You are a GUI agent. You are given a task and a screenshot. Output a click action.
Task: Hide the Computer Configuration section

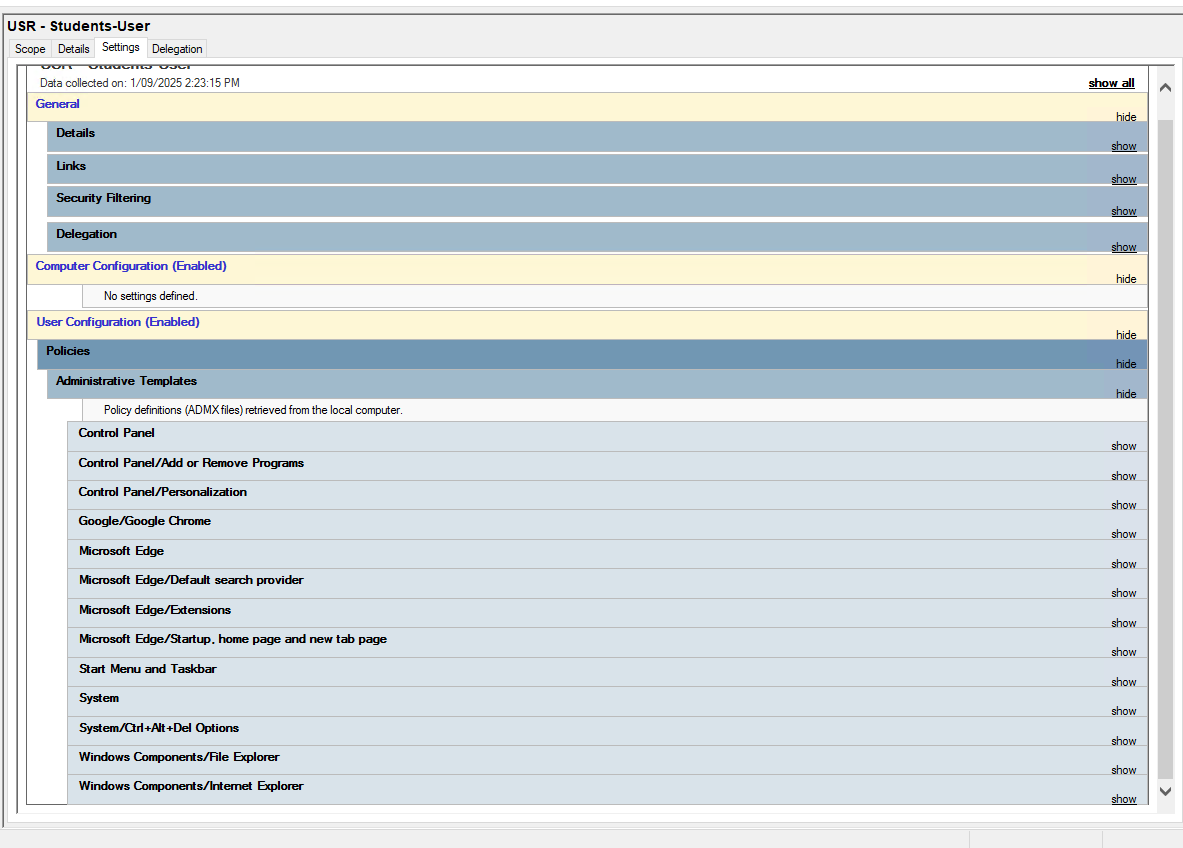(x=1126, y=279)
